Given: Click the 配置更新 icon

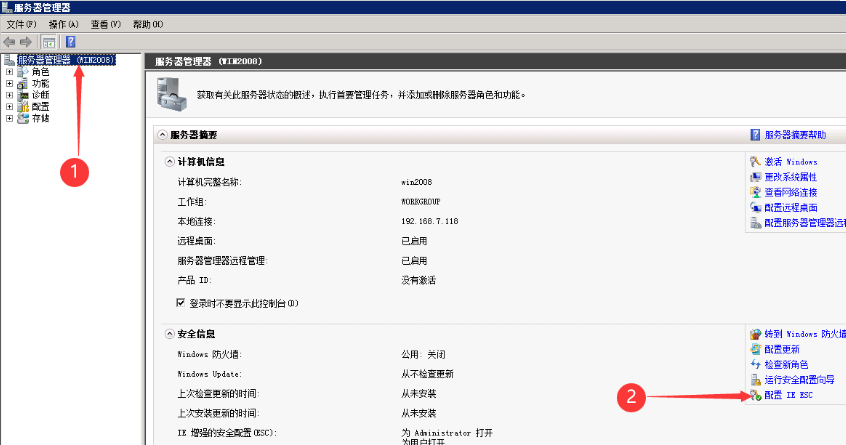Looking at the screenshot, I should coord(755,350).
